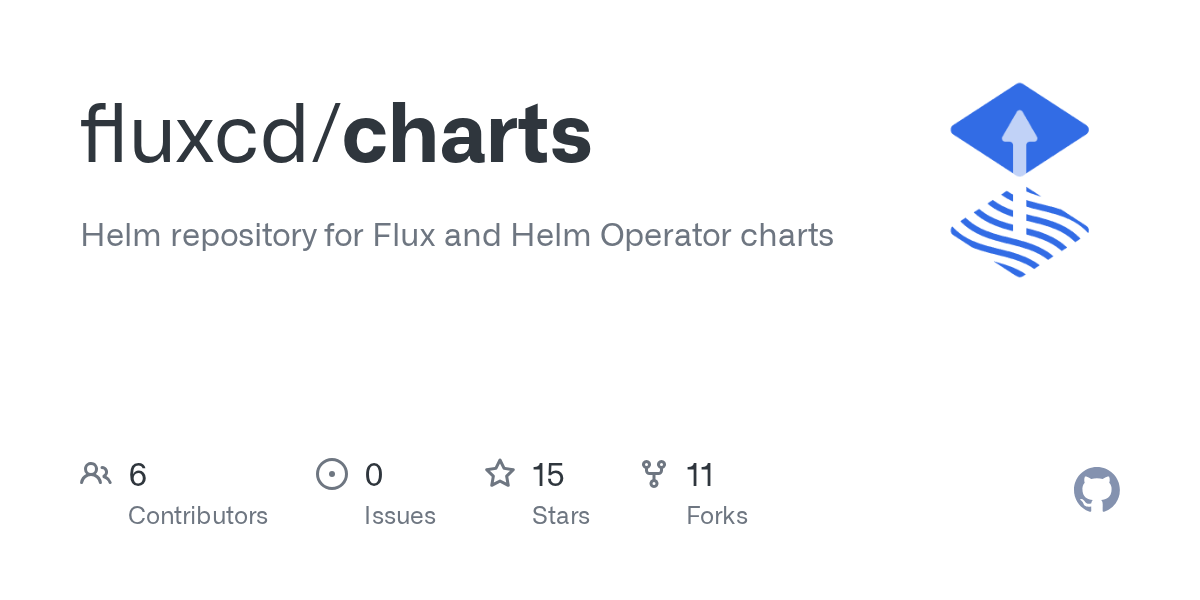The image size is (1200, 600).
Task: Open the bold charts repository name
Action: pos(467,135)
